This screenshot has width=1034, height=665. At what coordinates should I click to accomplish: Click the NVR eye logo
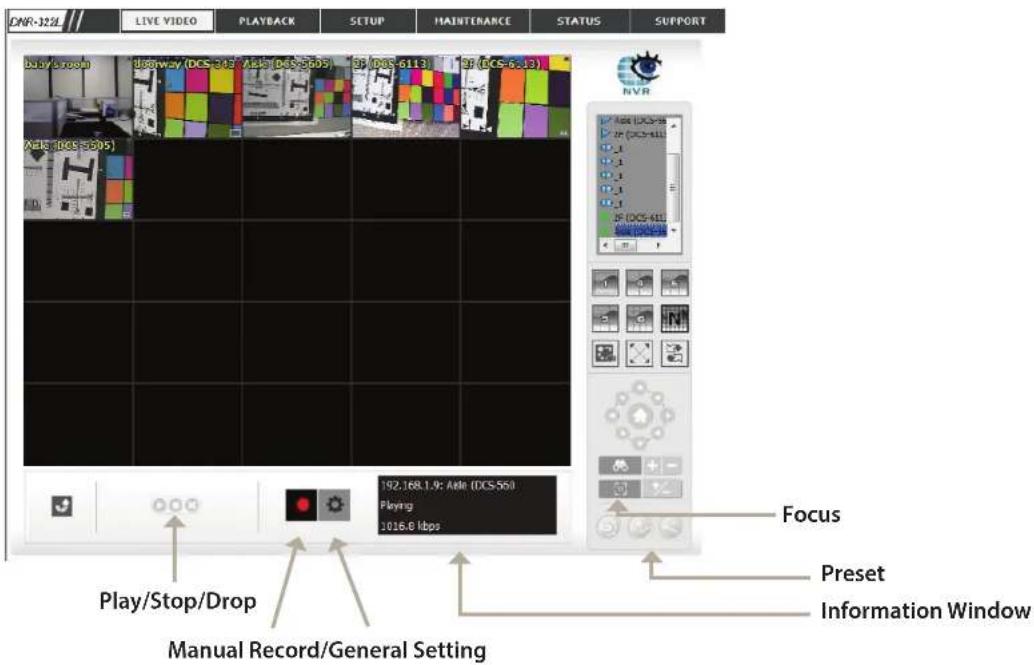coord(638,73)
